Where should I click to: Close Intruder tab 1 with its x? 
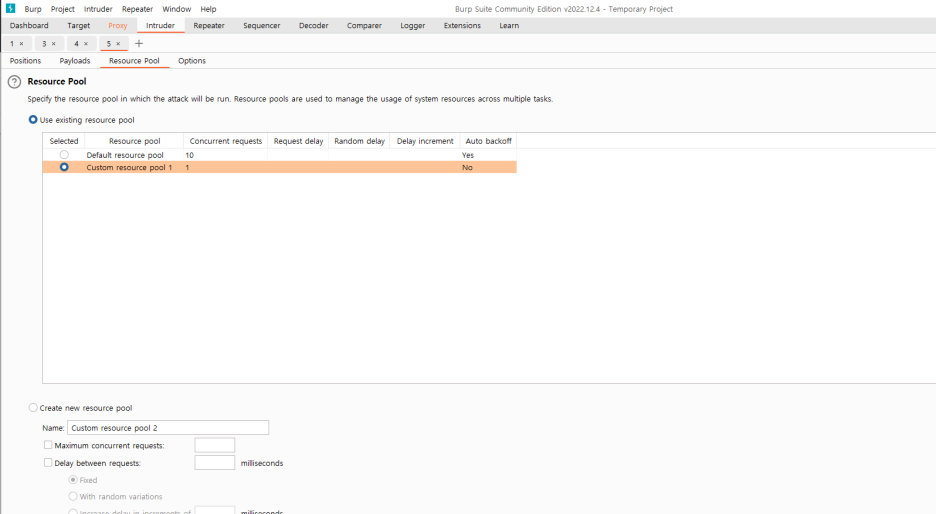pos(21,44)
